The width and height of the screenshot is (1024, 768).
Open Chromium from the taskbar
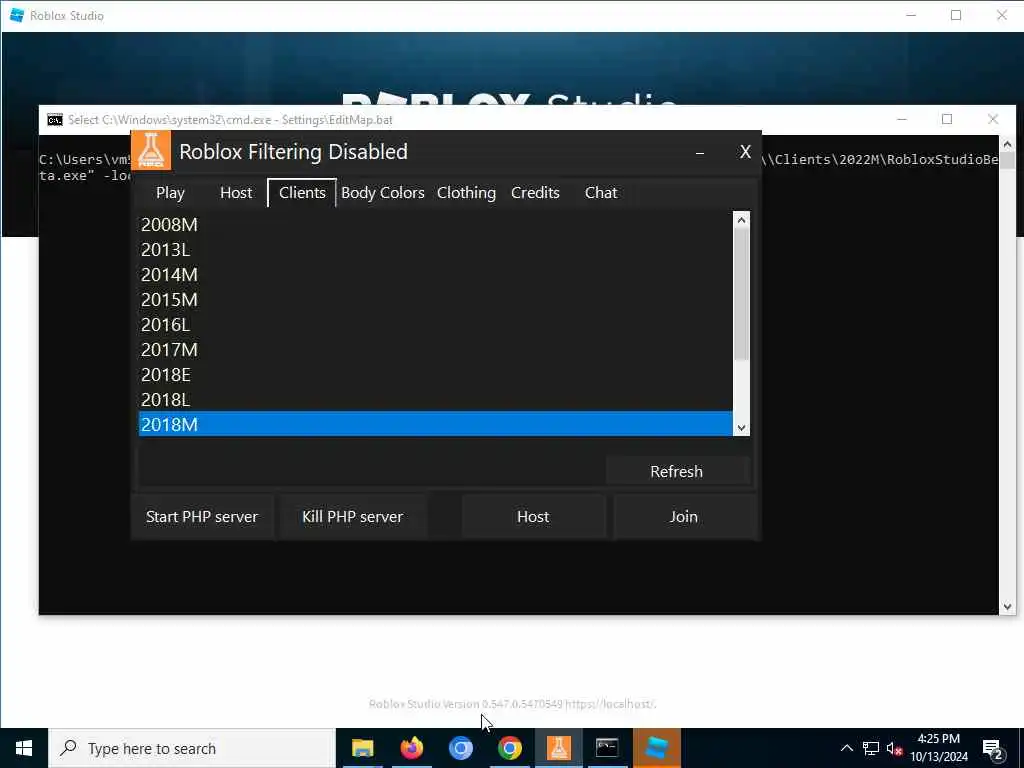(460, 748)
